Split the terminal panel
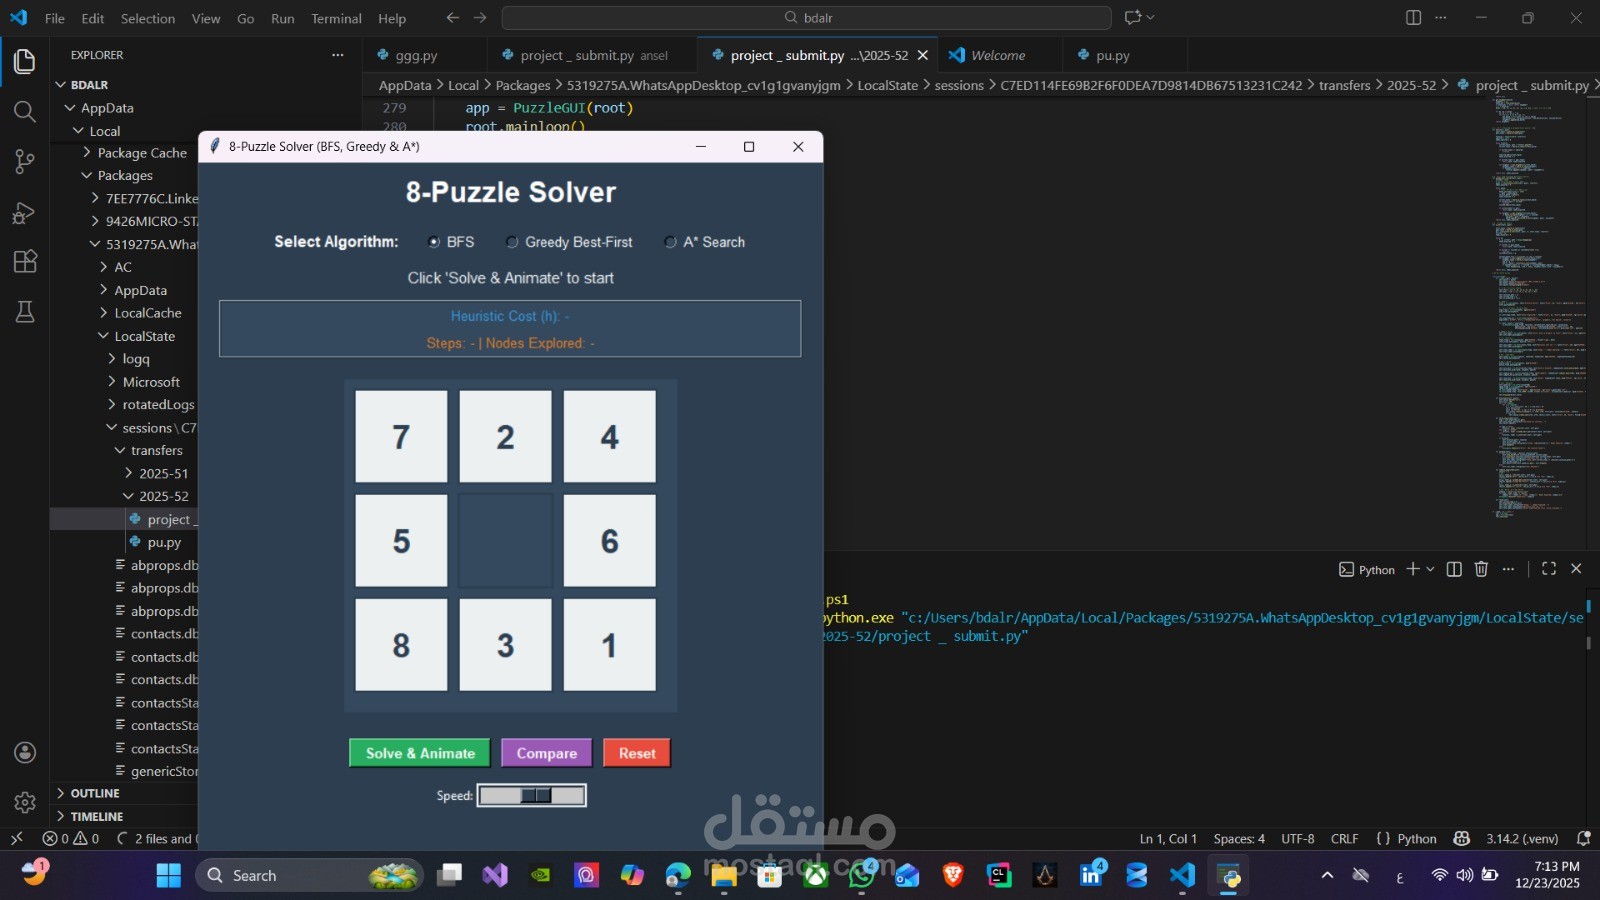1600x900 pixels. click(1453, 569)
